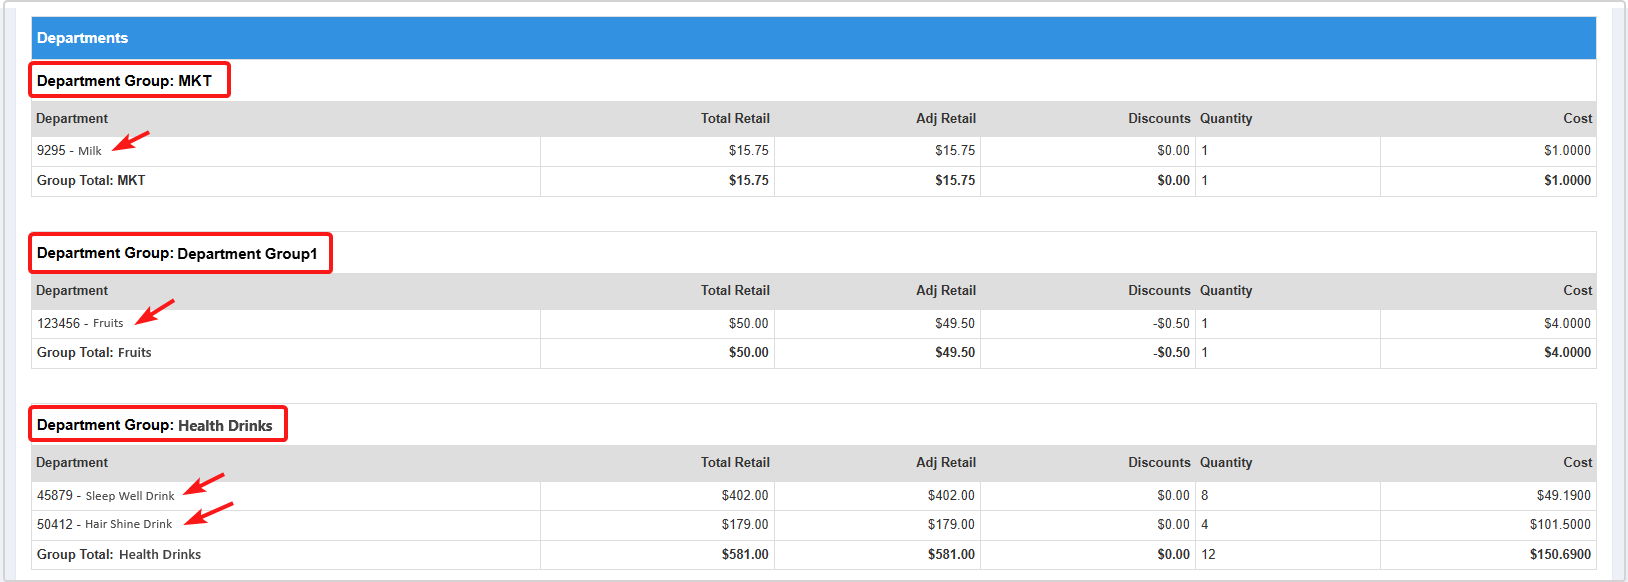Click Group Total: Fruits row label
Image resolution: width=1628 pixels, height=582 pixels.
click(94, 353)
